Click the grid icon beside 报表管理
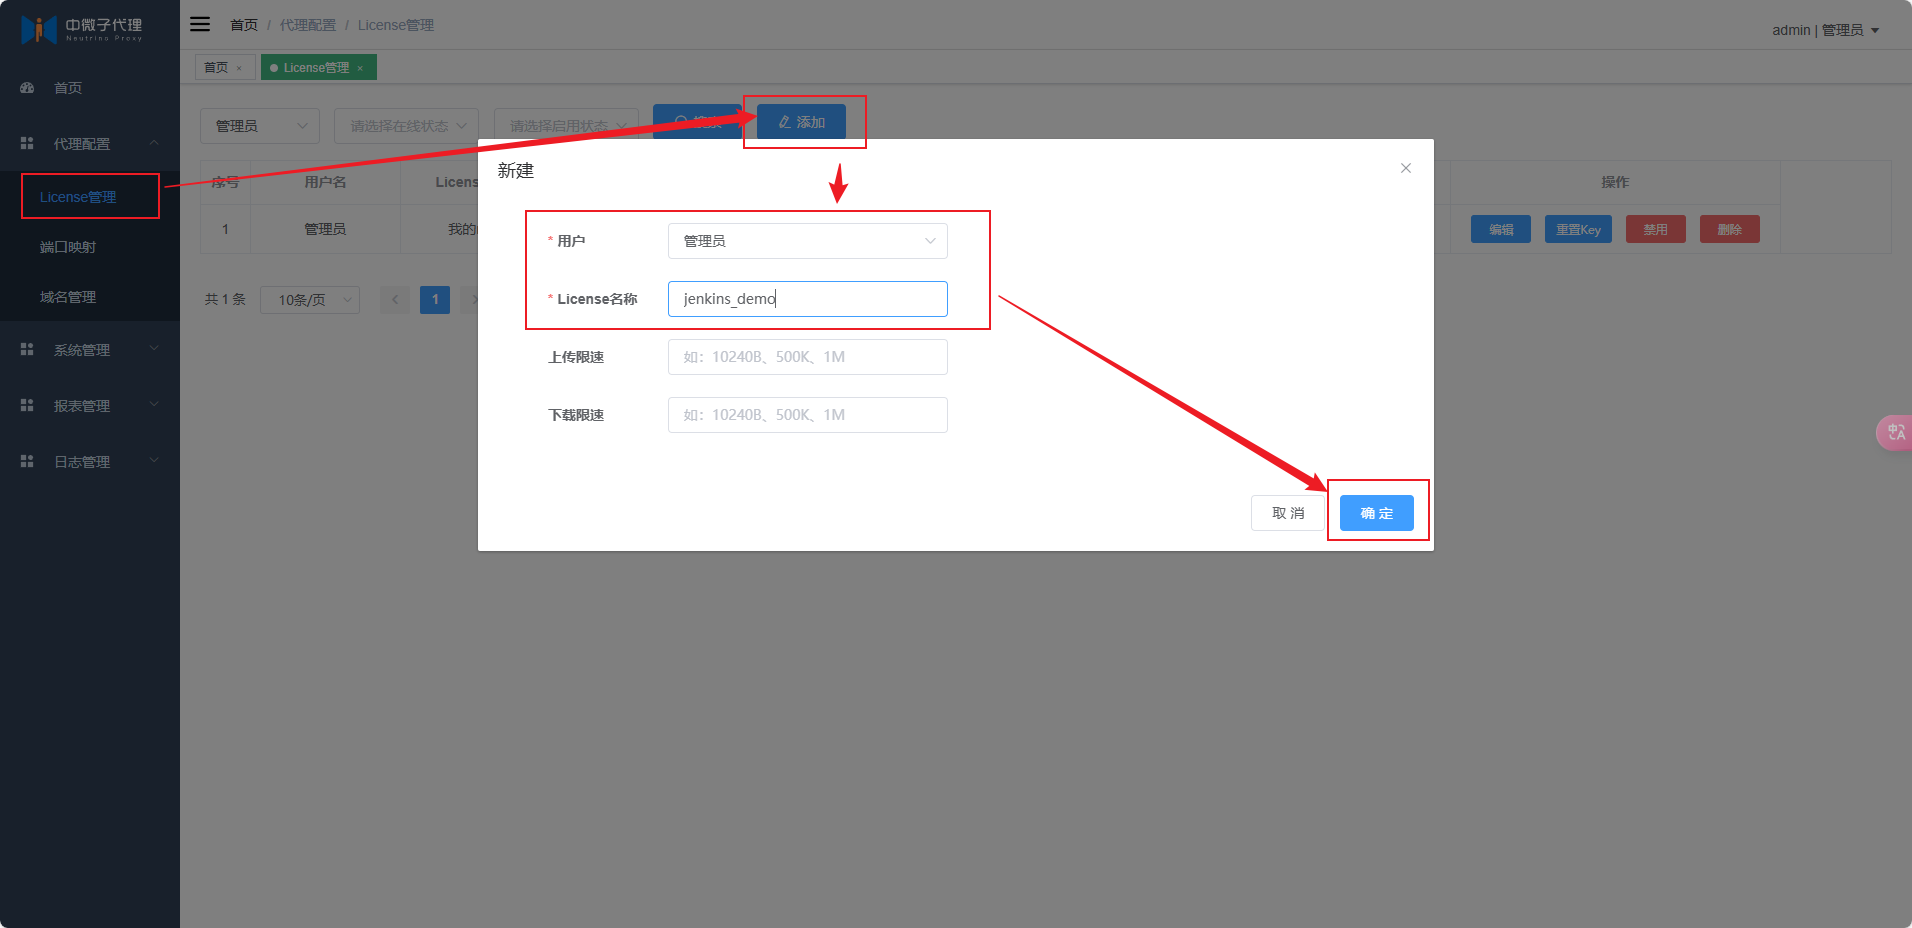This screenshot has height=928, width=1912. coord(27,406)
